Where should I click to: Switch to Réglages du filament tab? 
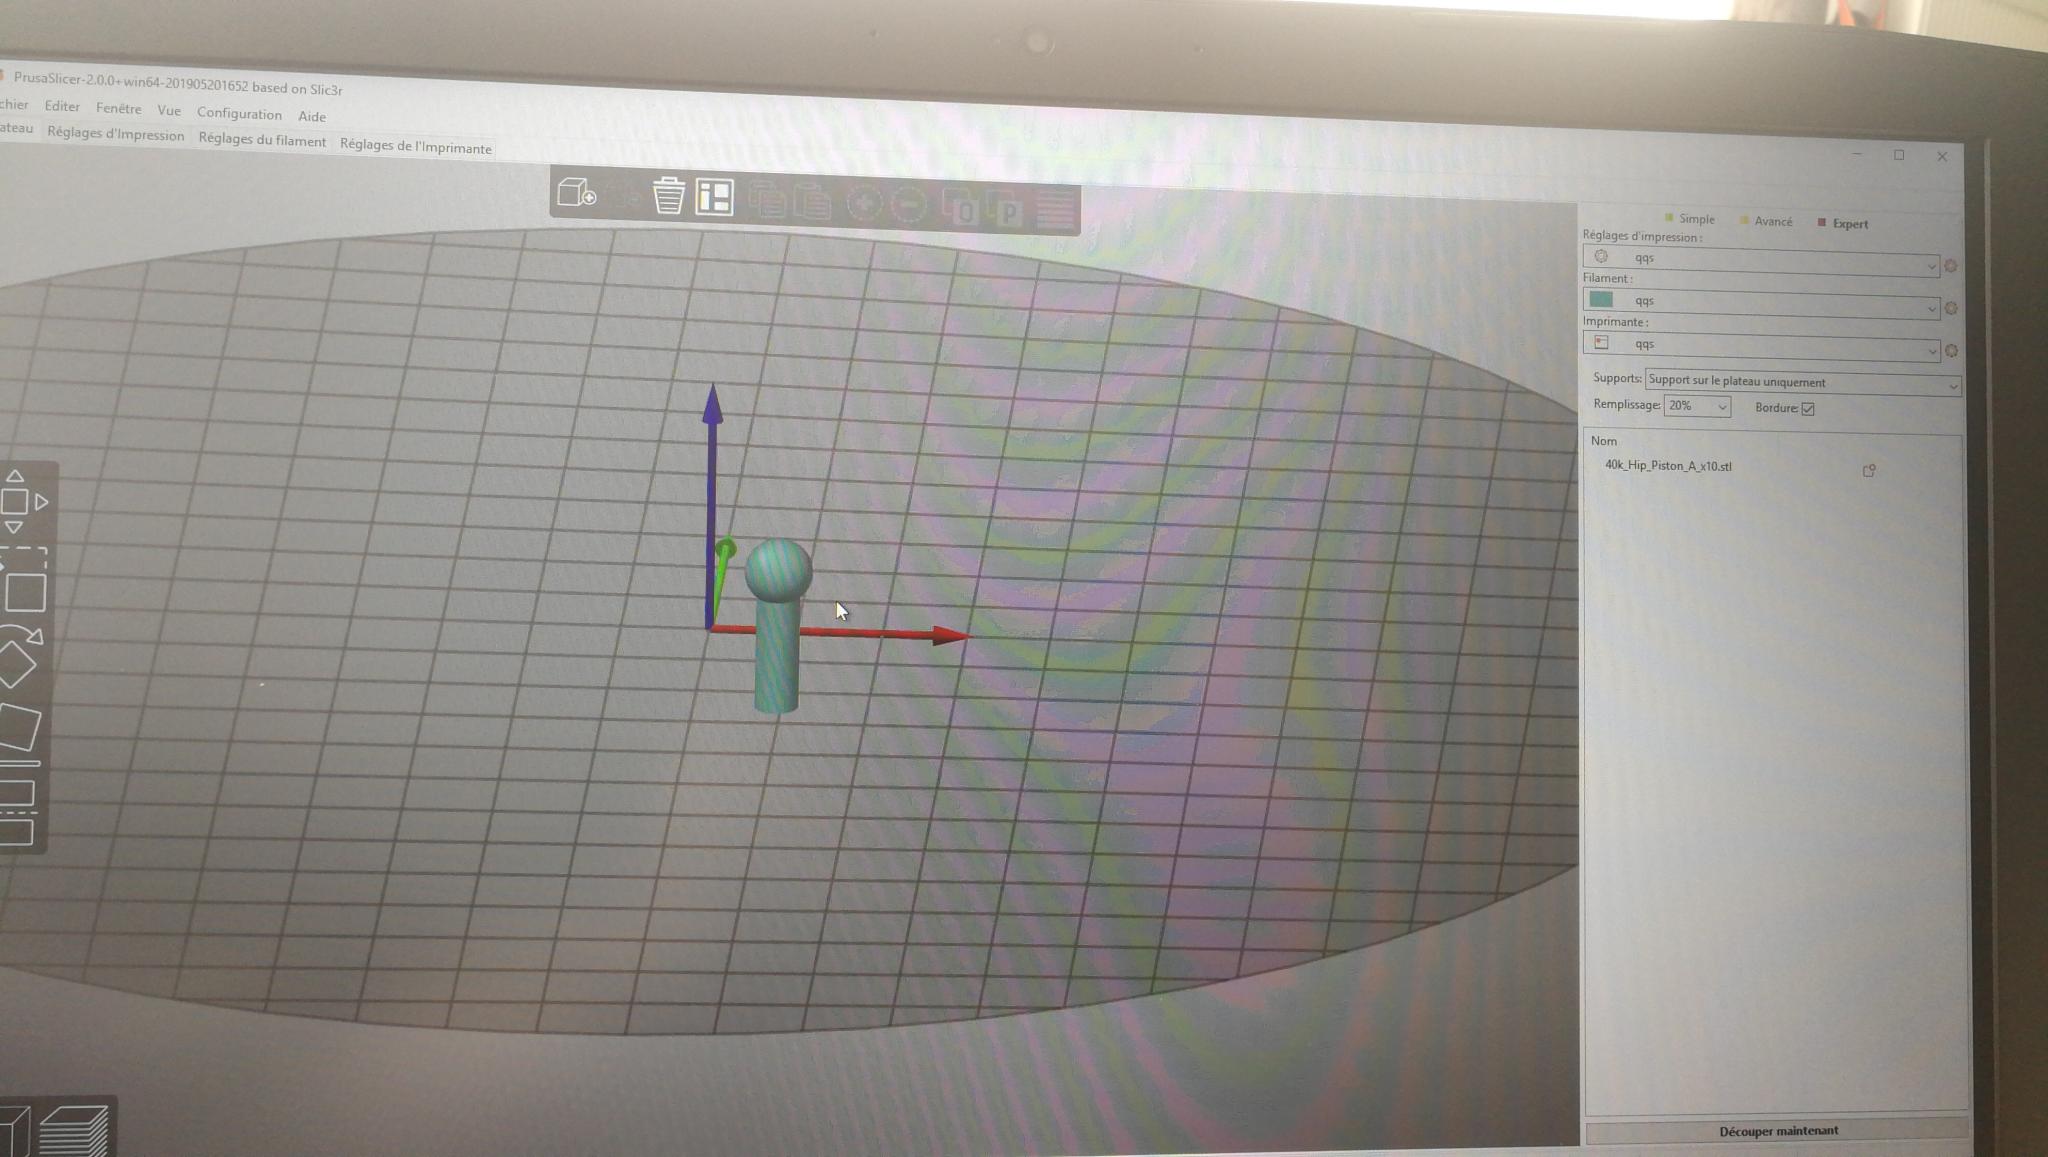pos(262,140)
